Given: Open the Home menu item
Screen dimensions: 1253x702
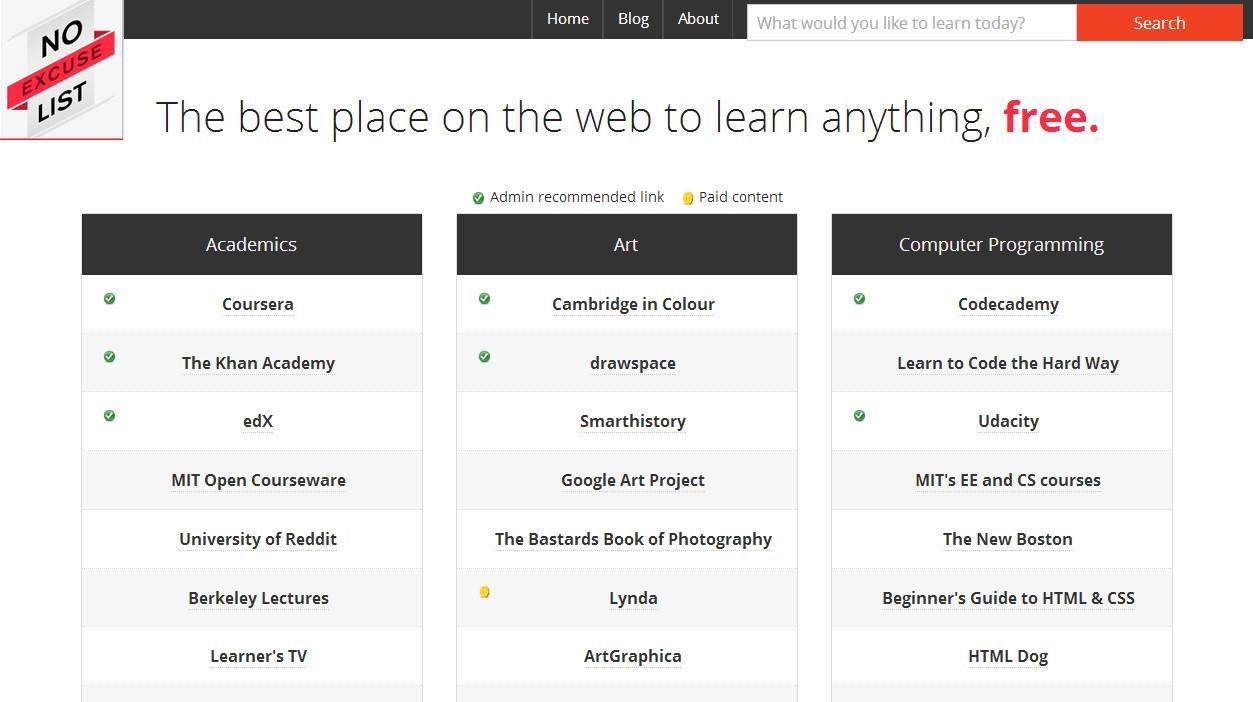Looking at the screenshot, I should [568, 19].
